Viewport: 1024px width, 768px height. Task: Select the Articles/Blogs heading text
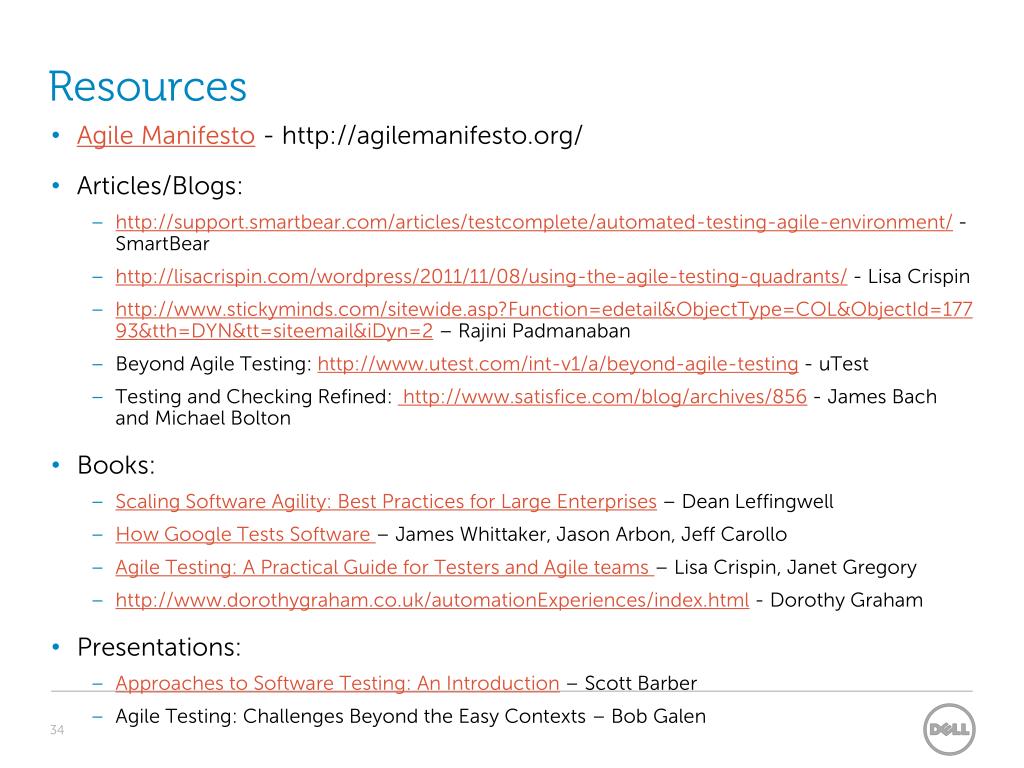pos(160,186)
